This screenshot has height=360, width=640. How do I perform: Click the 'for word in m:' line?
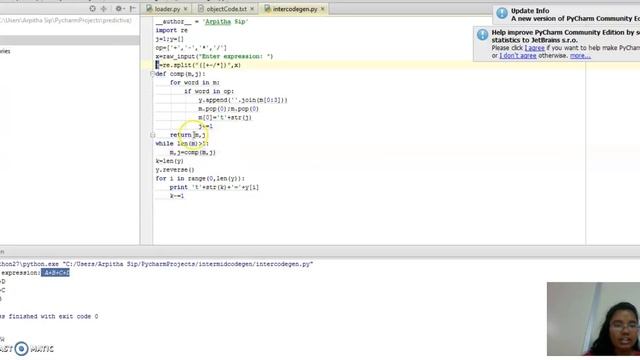[194, 82]
